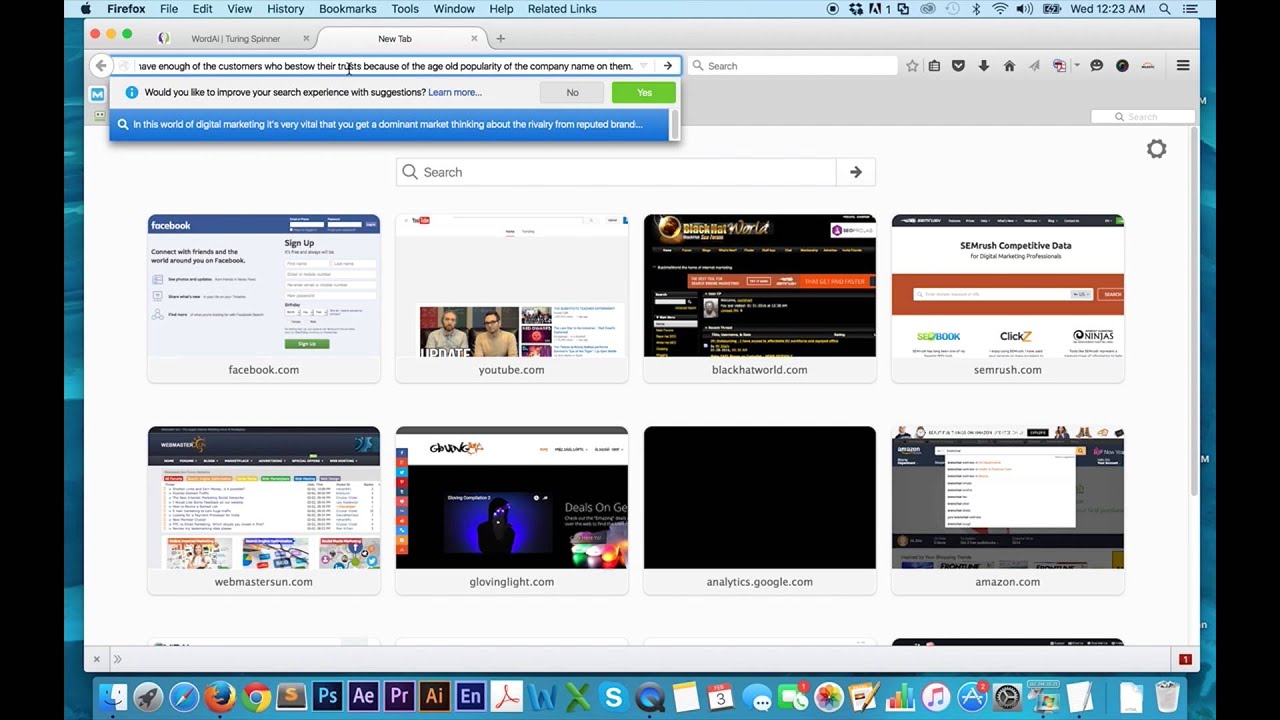Open the Apple menu

point(86,9)
